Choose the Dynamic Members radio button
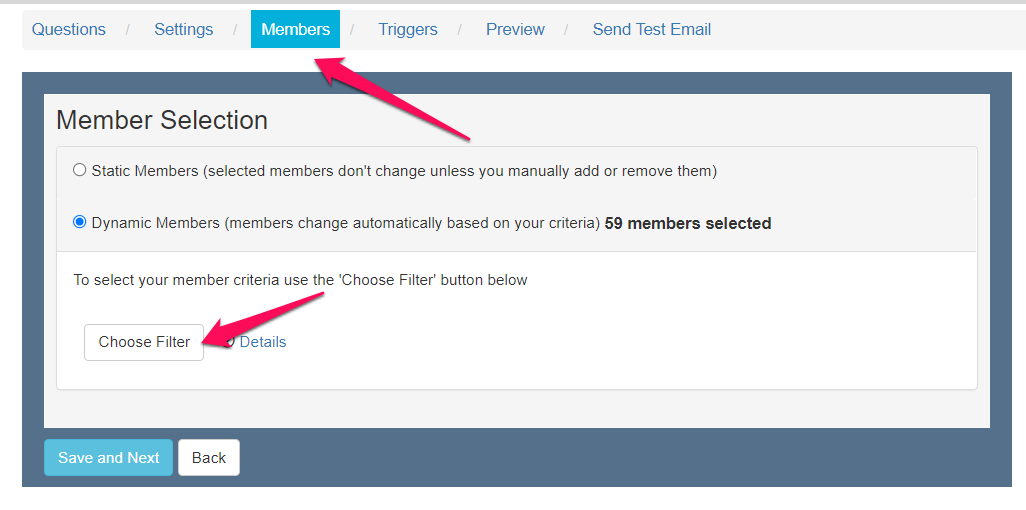Screen dimensions: 1026x510 click(80, 222)
